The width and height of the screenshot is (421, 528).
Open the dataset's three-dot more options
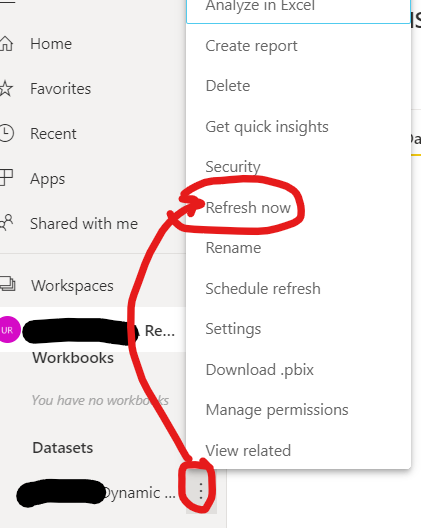click(201, 490)
